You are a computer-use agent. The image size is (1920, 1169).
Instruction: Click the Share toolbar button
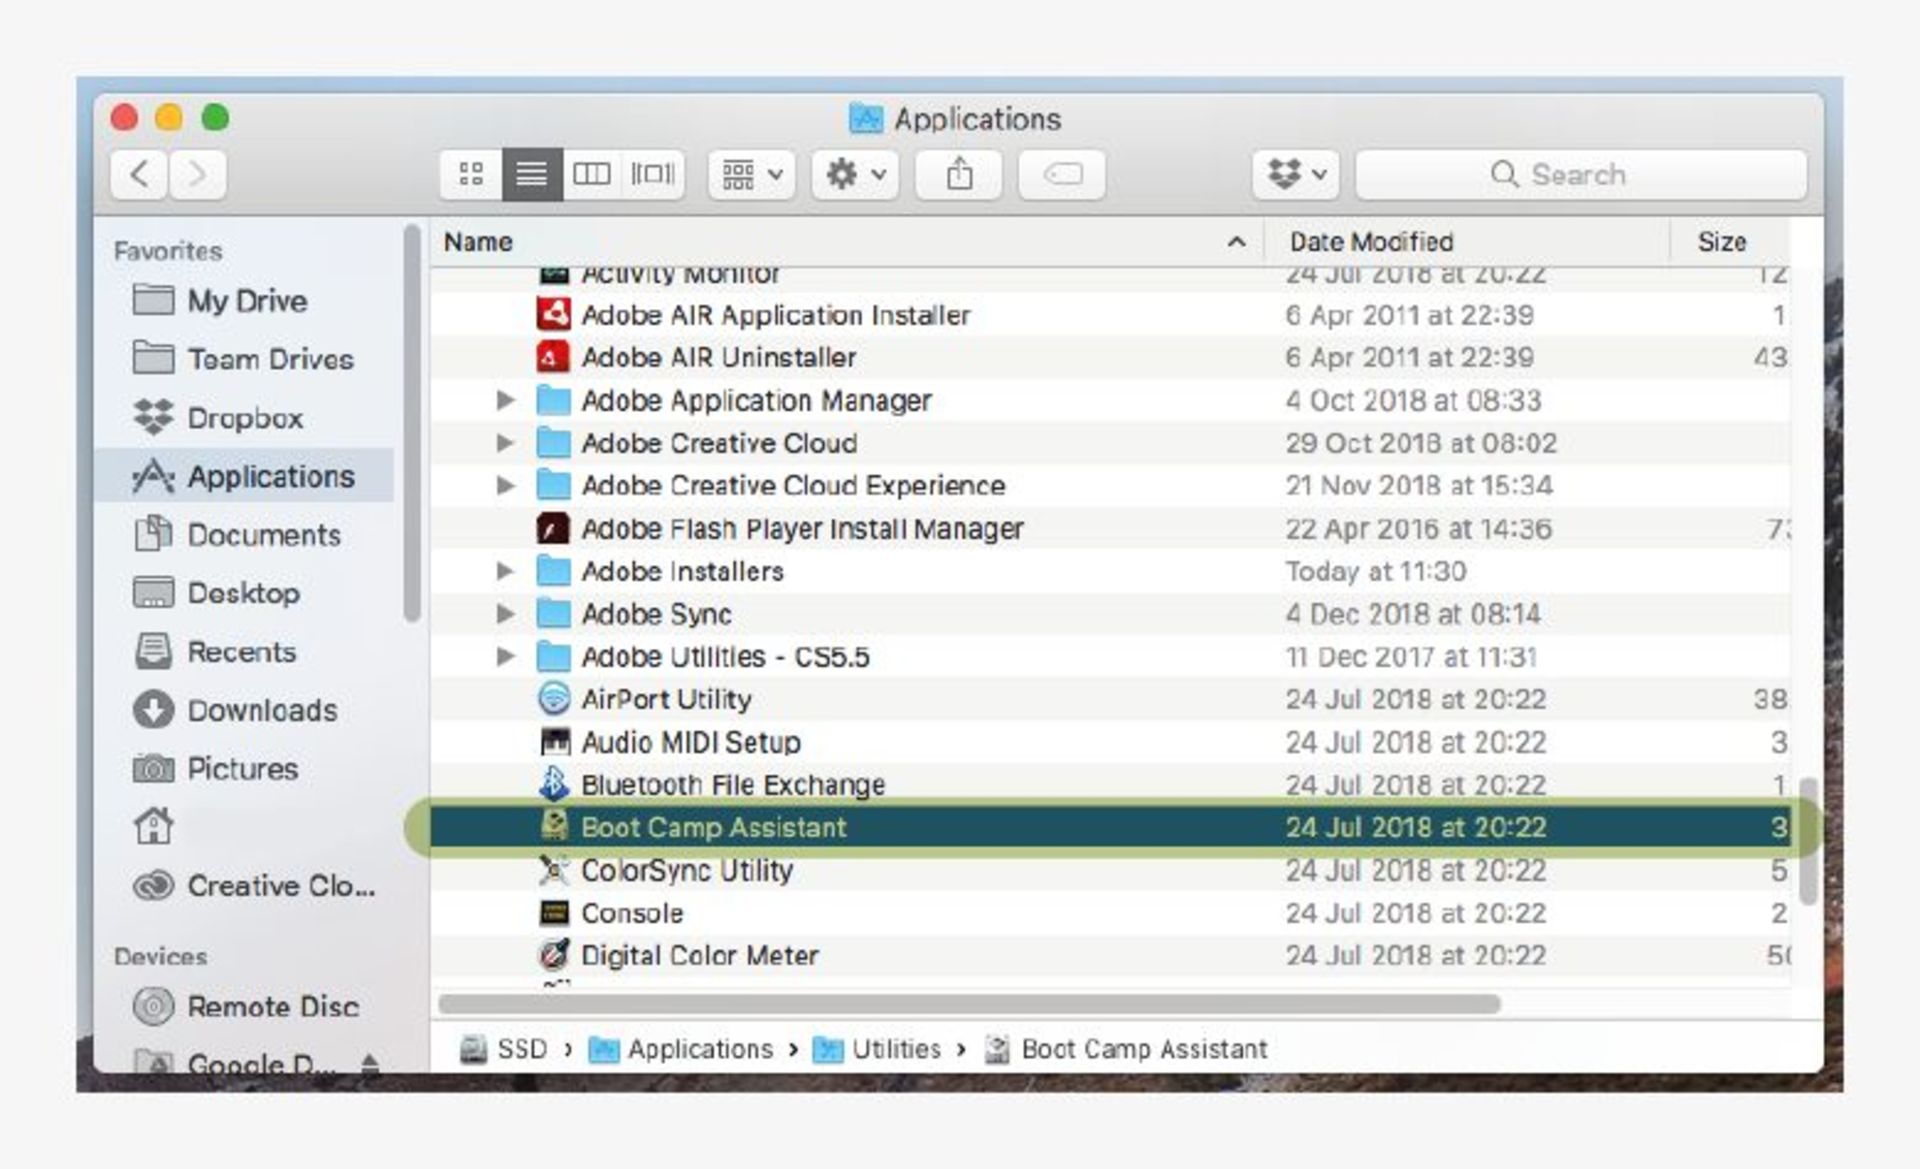tap(959, 175)
